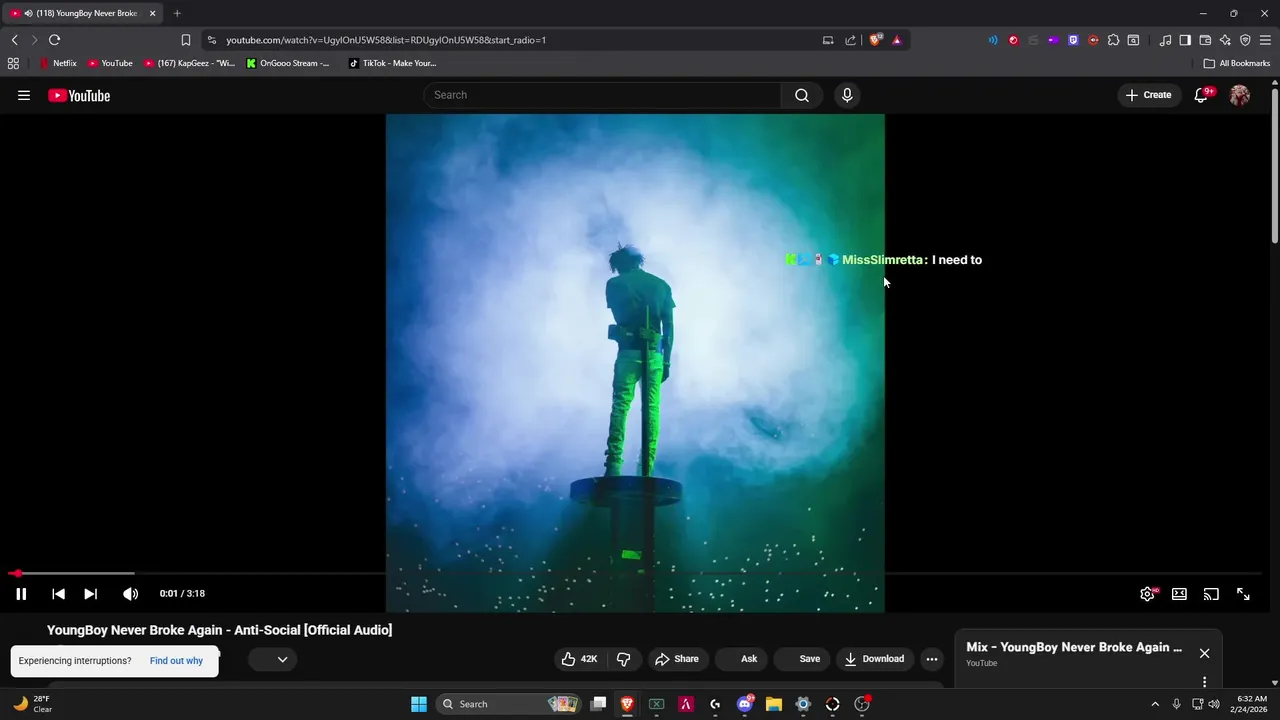Screen dimensions: 1280x720
Task: Open media control music note icon
Action: 1165,40
